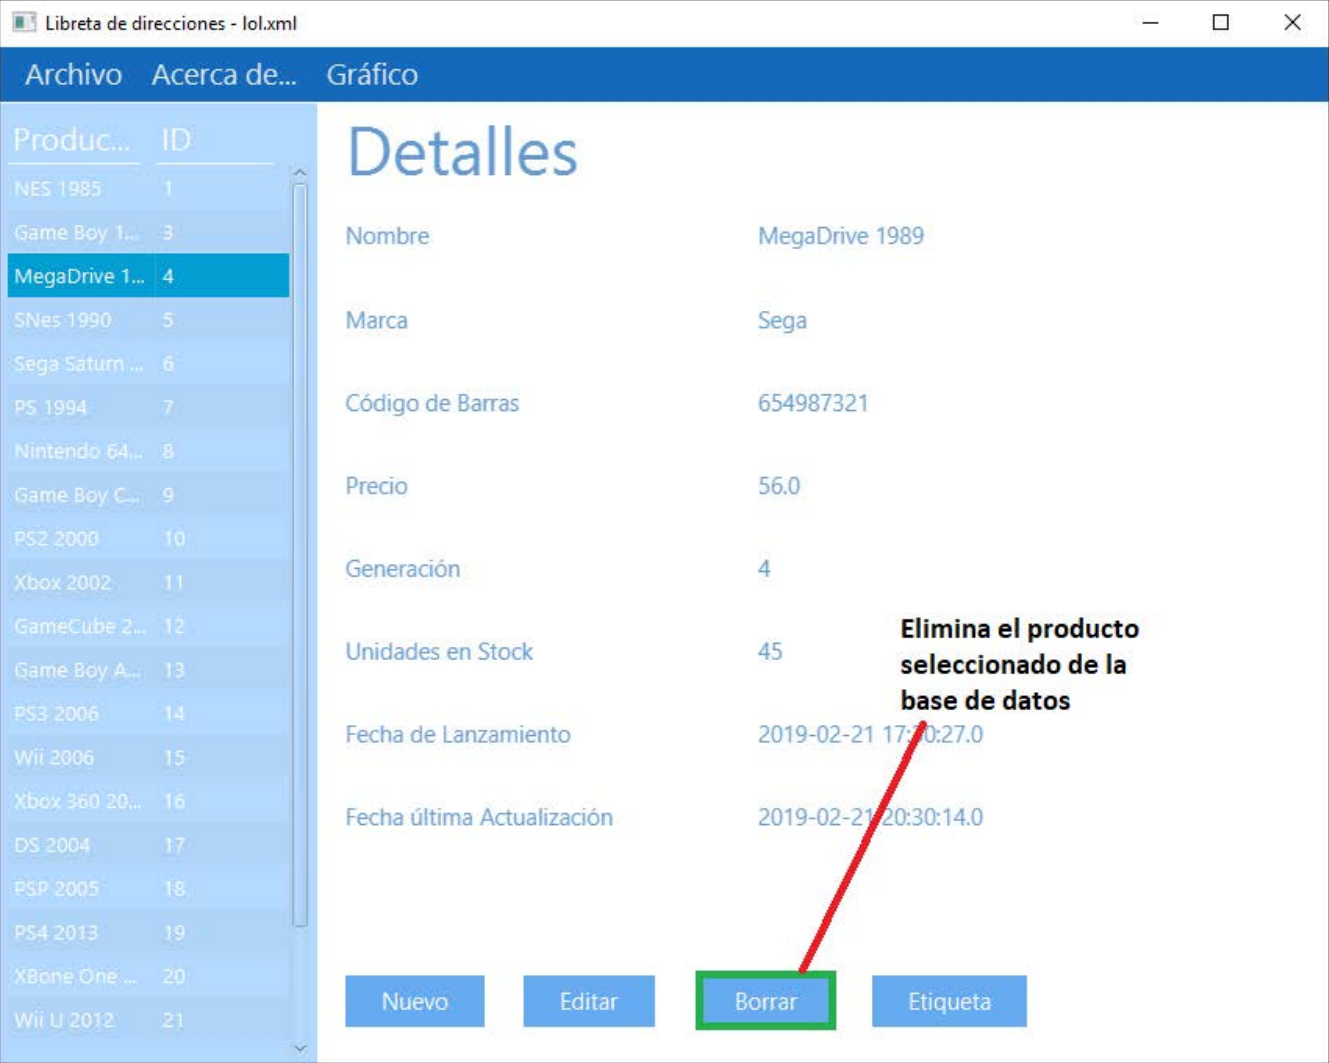Select the Wii 2006 row
The height and width of the screenshot is (1063, 1329).
click(148, 757)
